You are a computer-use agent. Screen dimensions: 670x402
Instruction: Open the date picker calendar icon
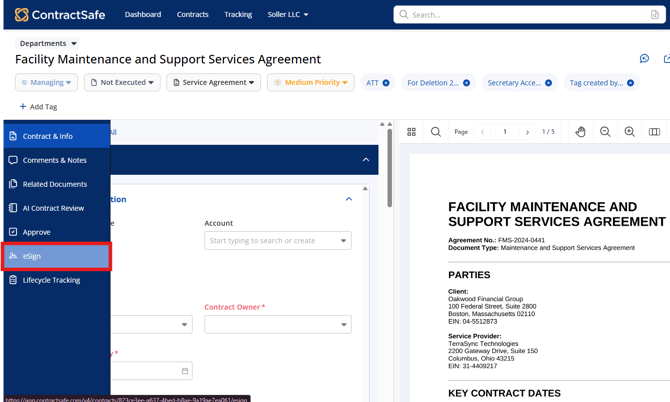pos(185,371)
